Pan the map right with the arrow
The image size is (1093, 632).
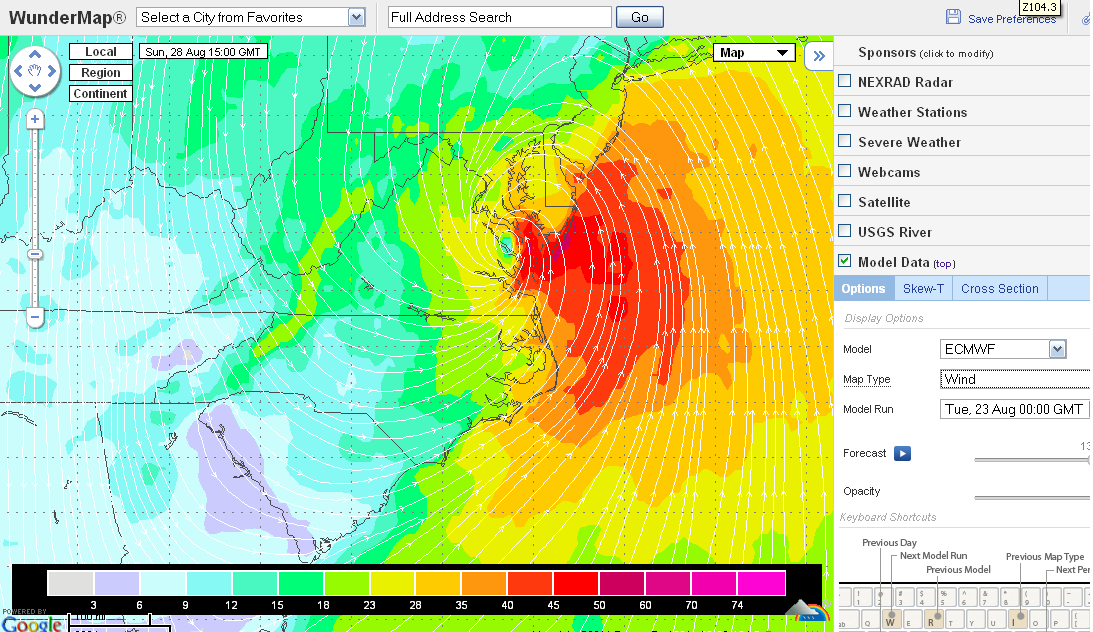point(52,70)
